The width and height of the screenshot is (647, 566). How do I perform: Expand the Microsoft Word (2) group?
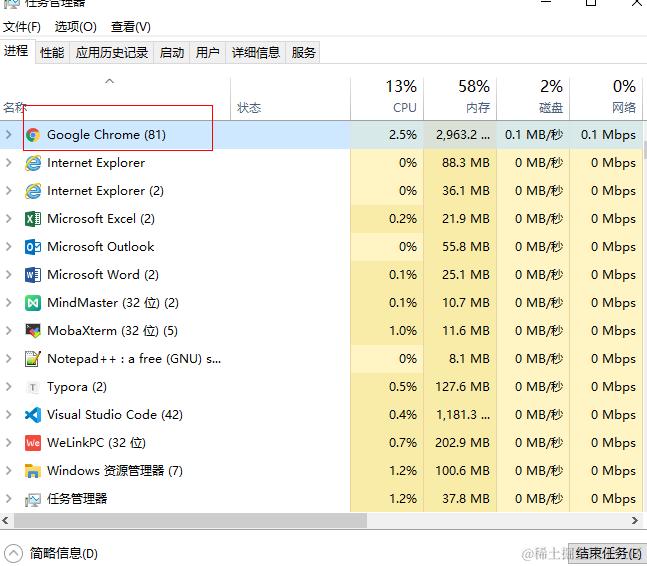tap(9, 275)
